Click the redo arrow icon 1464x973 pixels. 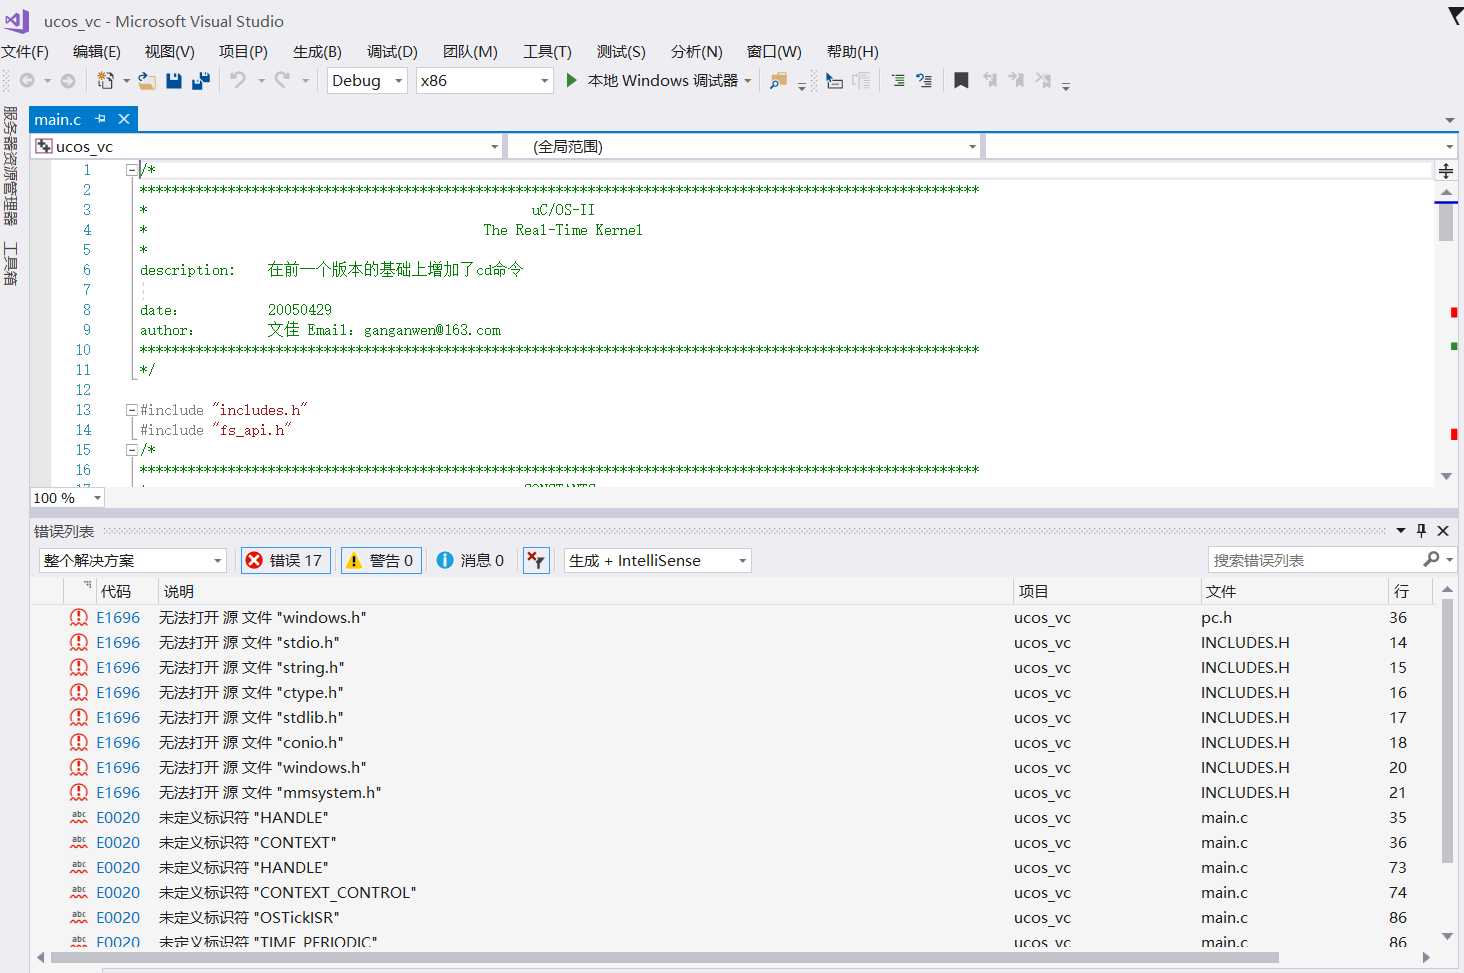[282, 80]
